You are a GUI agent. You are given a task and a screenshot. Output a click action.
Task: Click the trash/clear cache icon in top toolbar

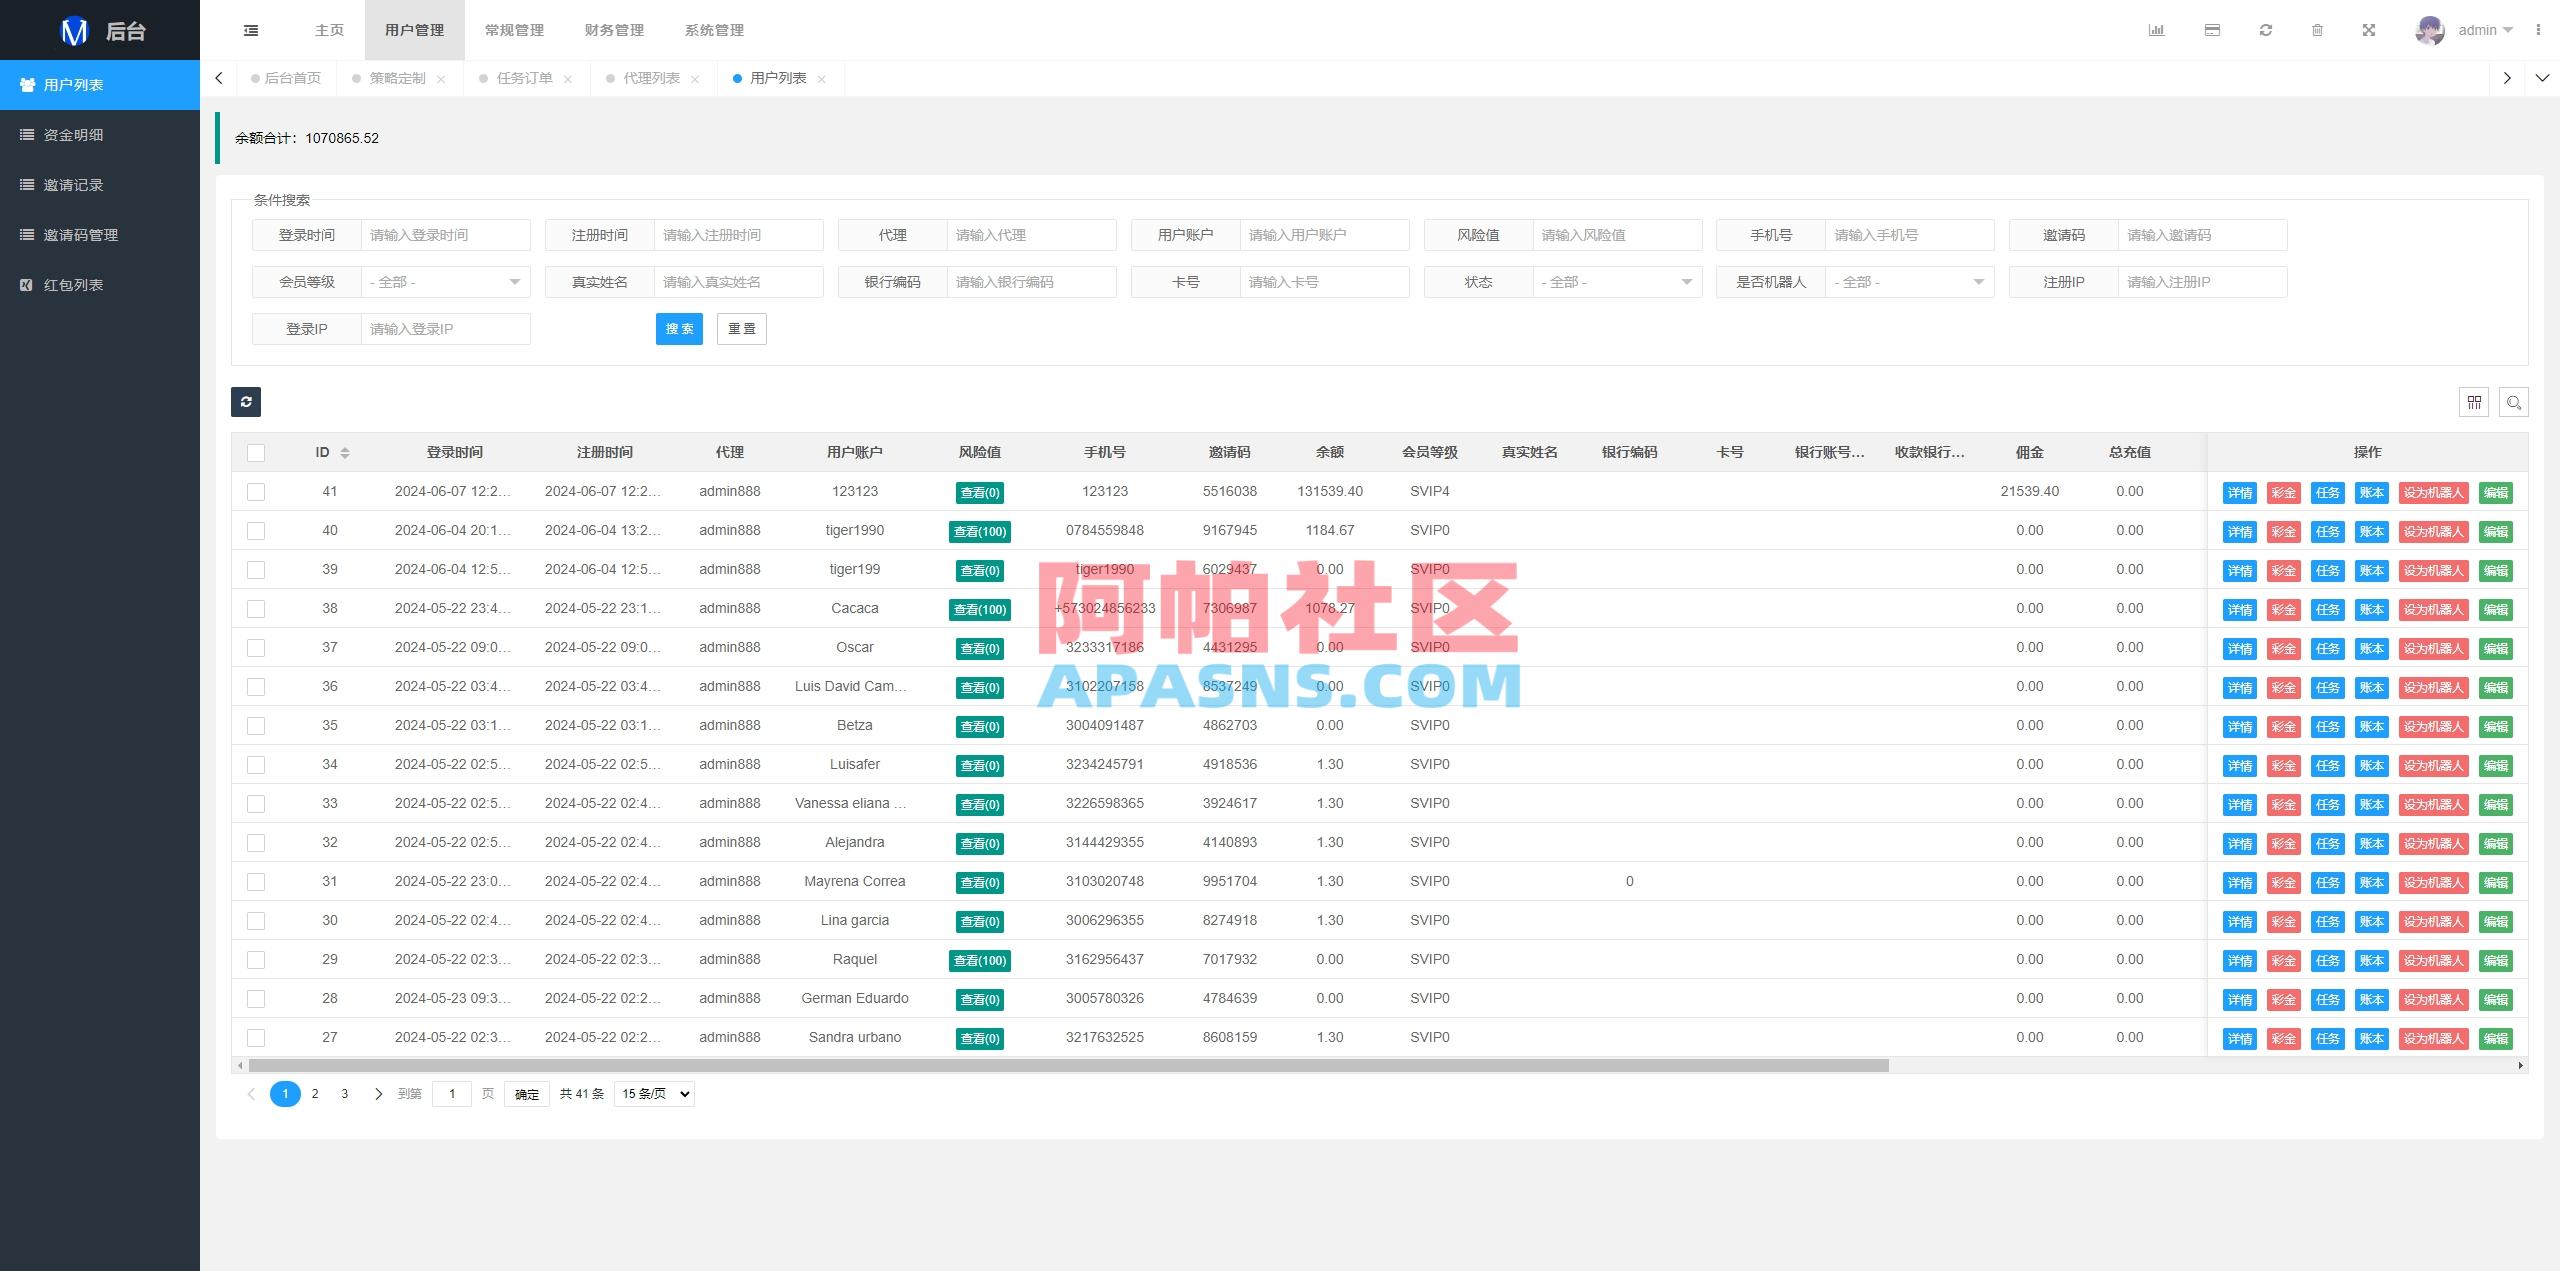(2319, 30)
